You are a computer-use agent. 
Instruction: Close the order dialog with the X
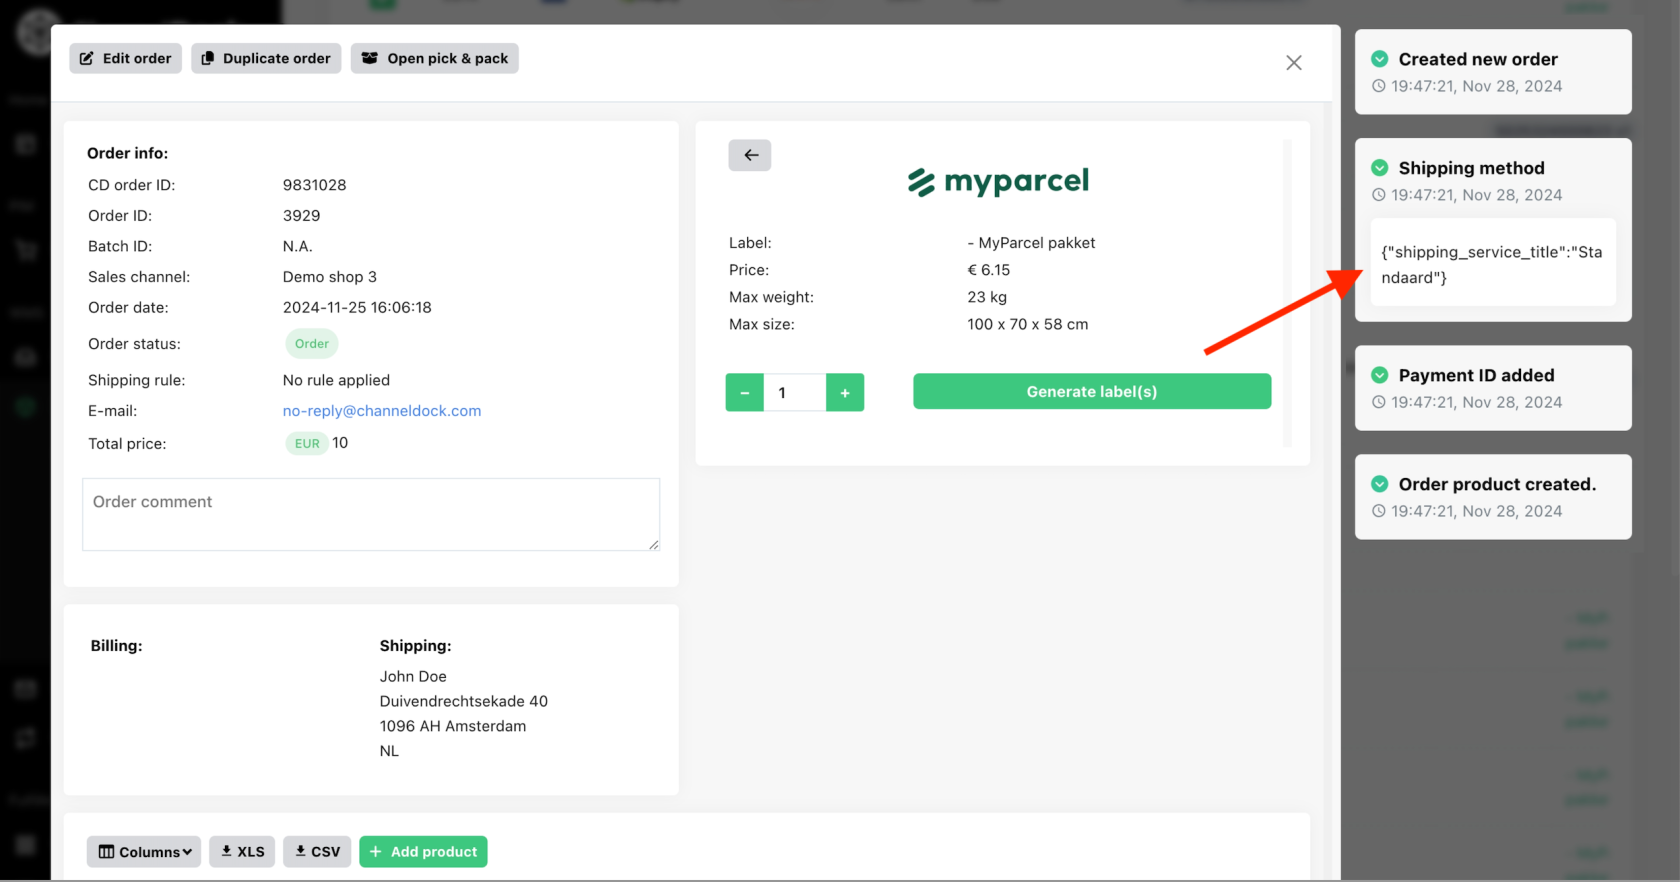(x=1294, y=63)
